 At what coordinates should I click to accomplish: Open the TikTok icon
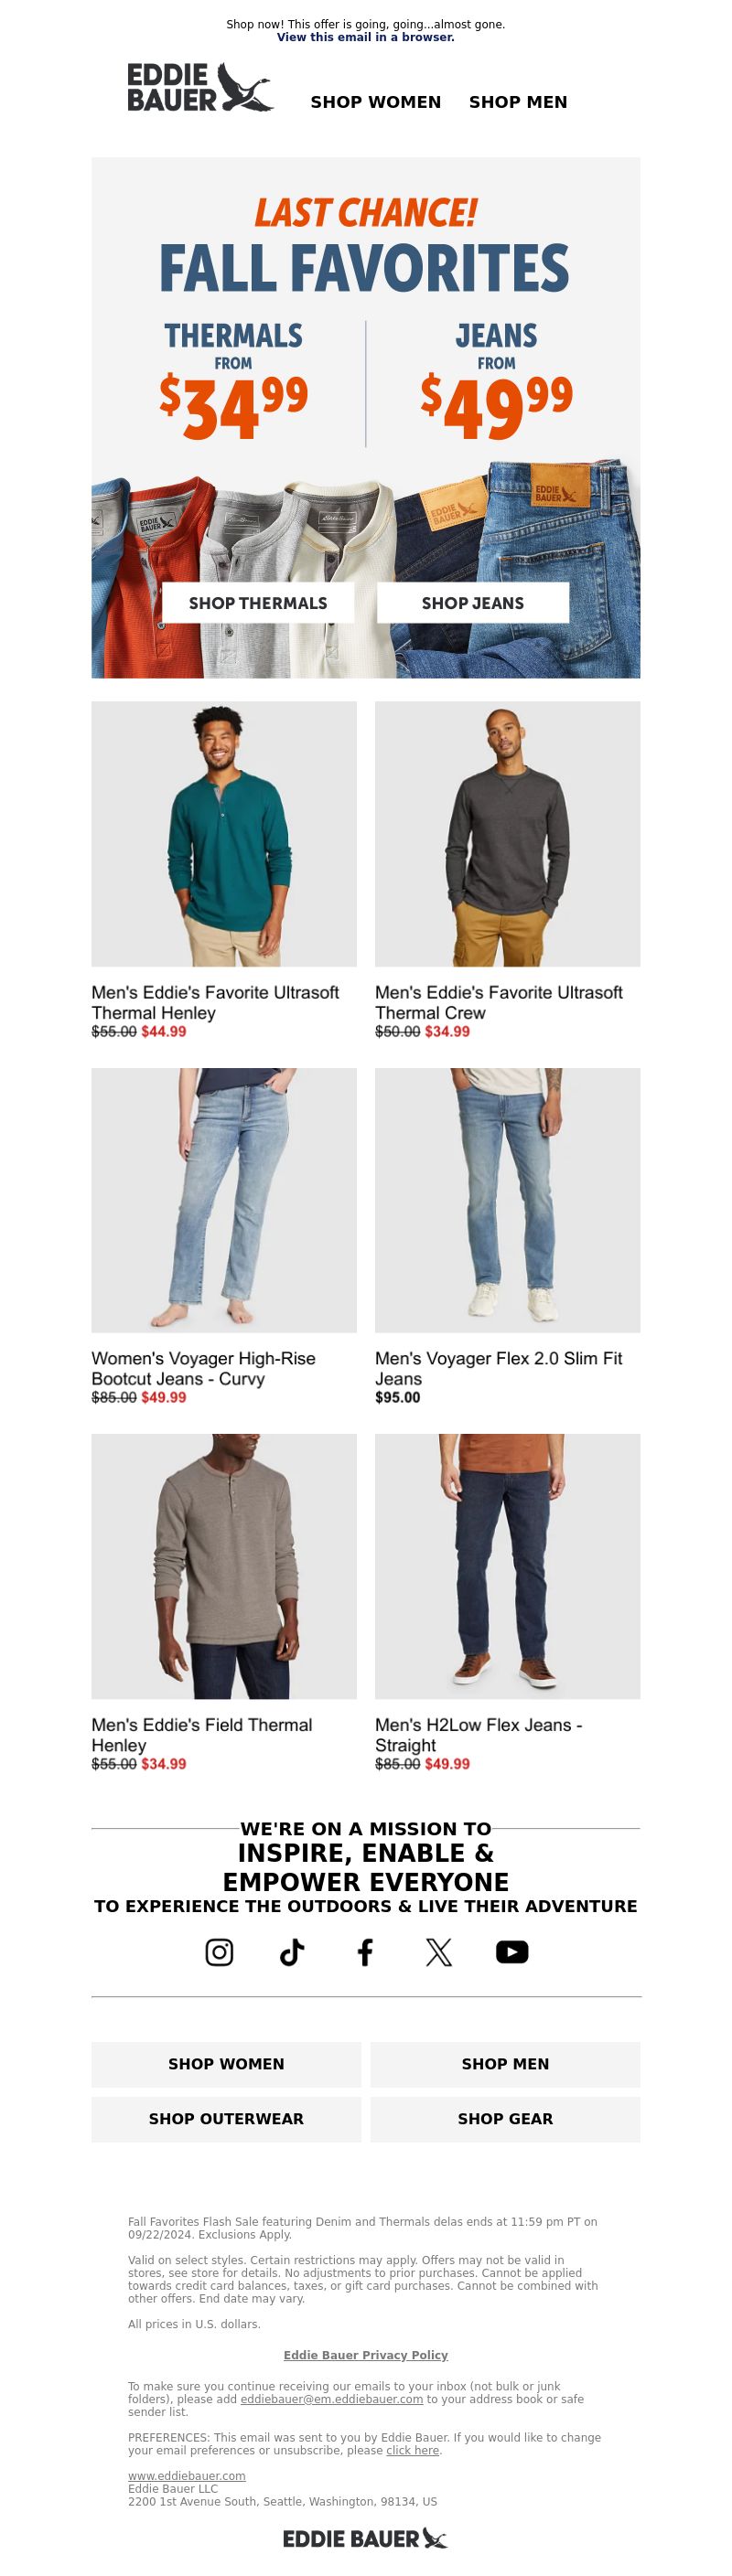point(292,1951)
